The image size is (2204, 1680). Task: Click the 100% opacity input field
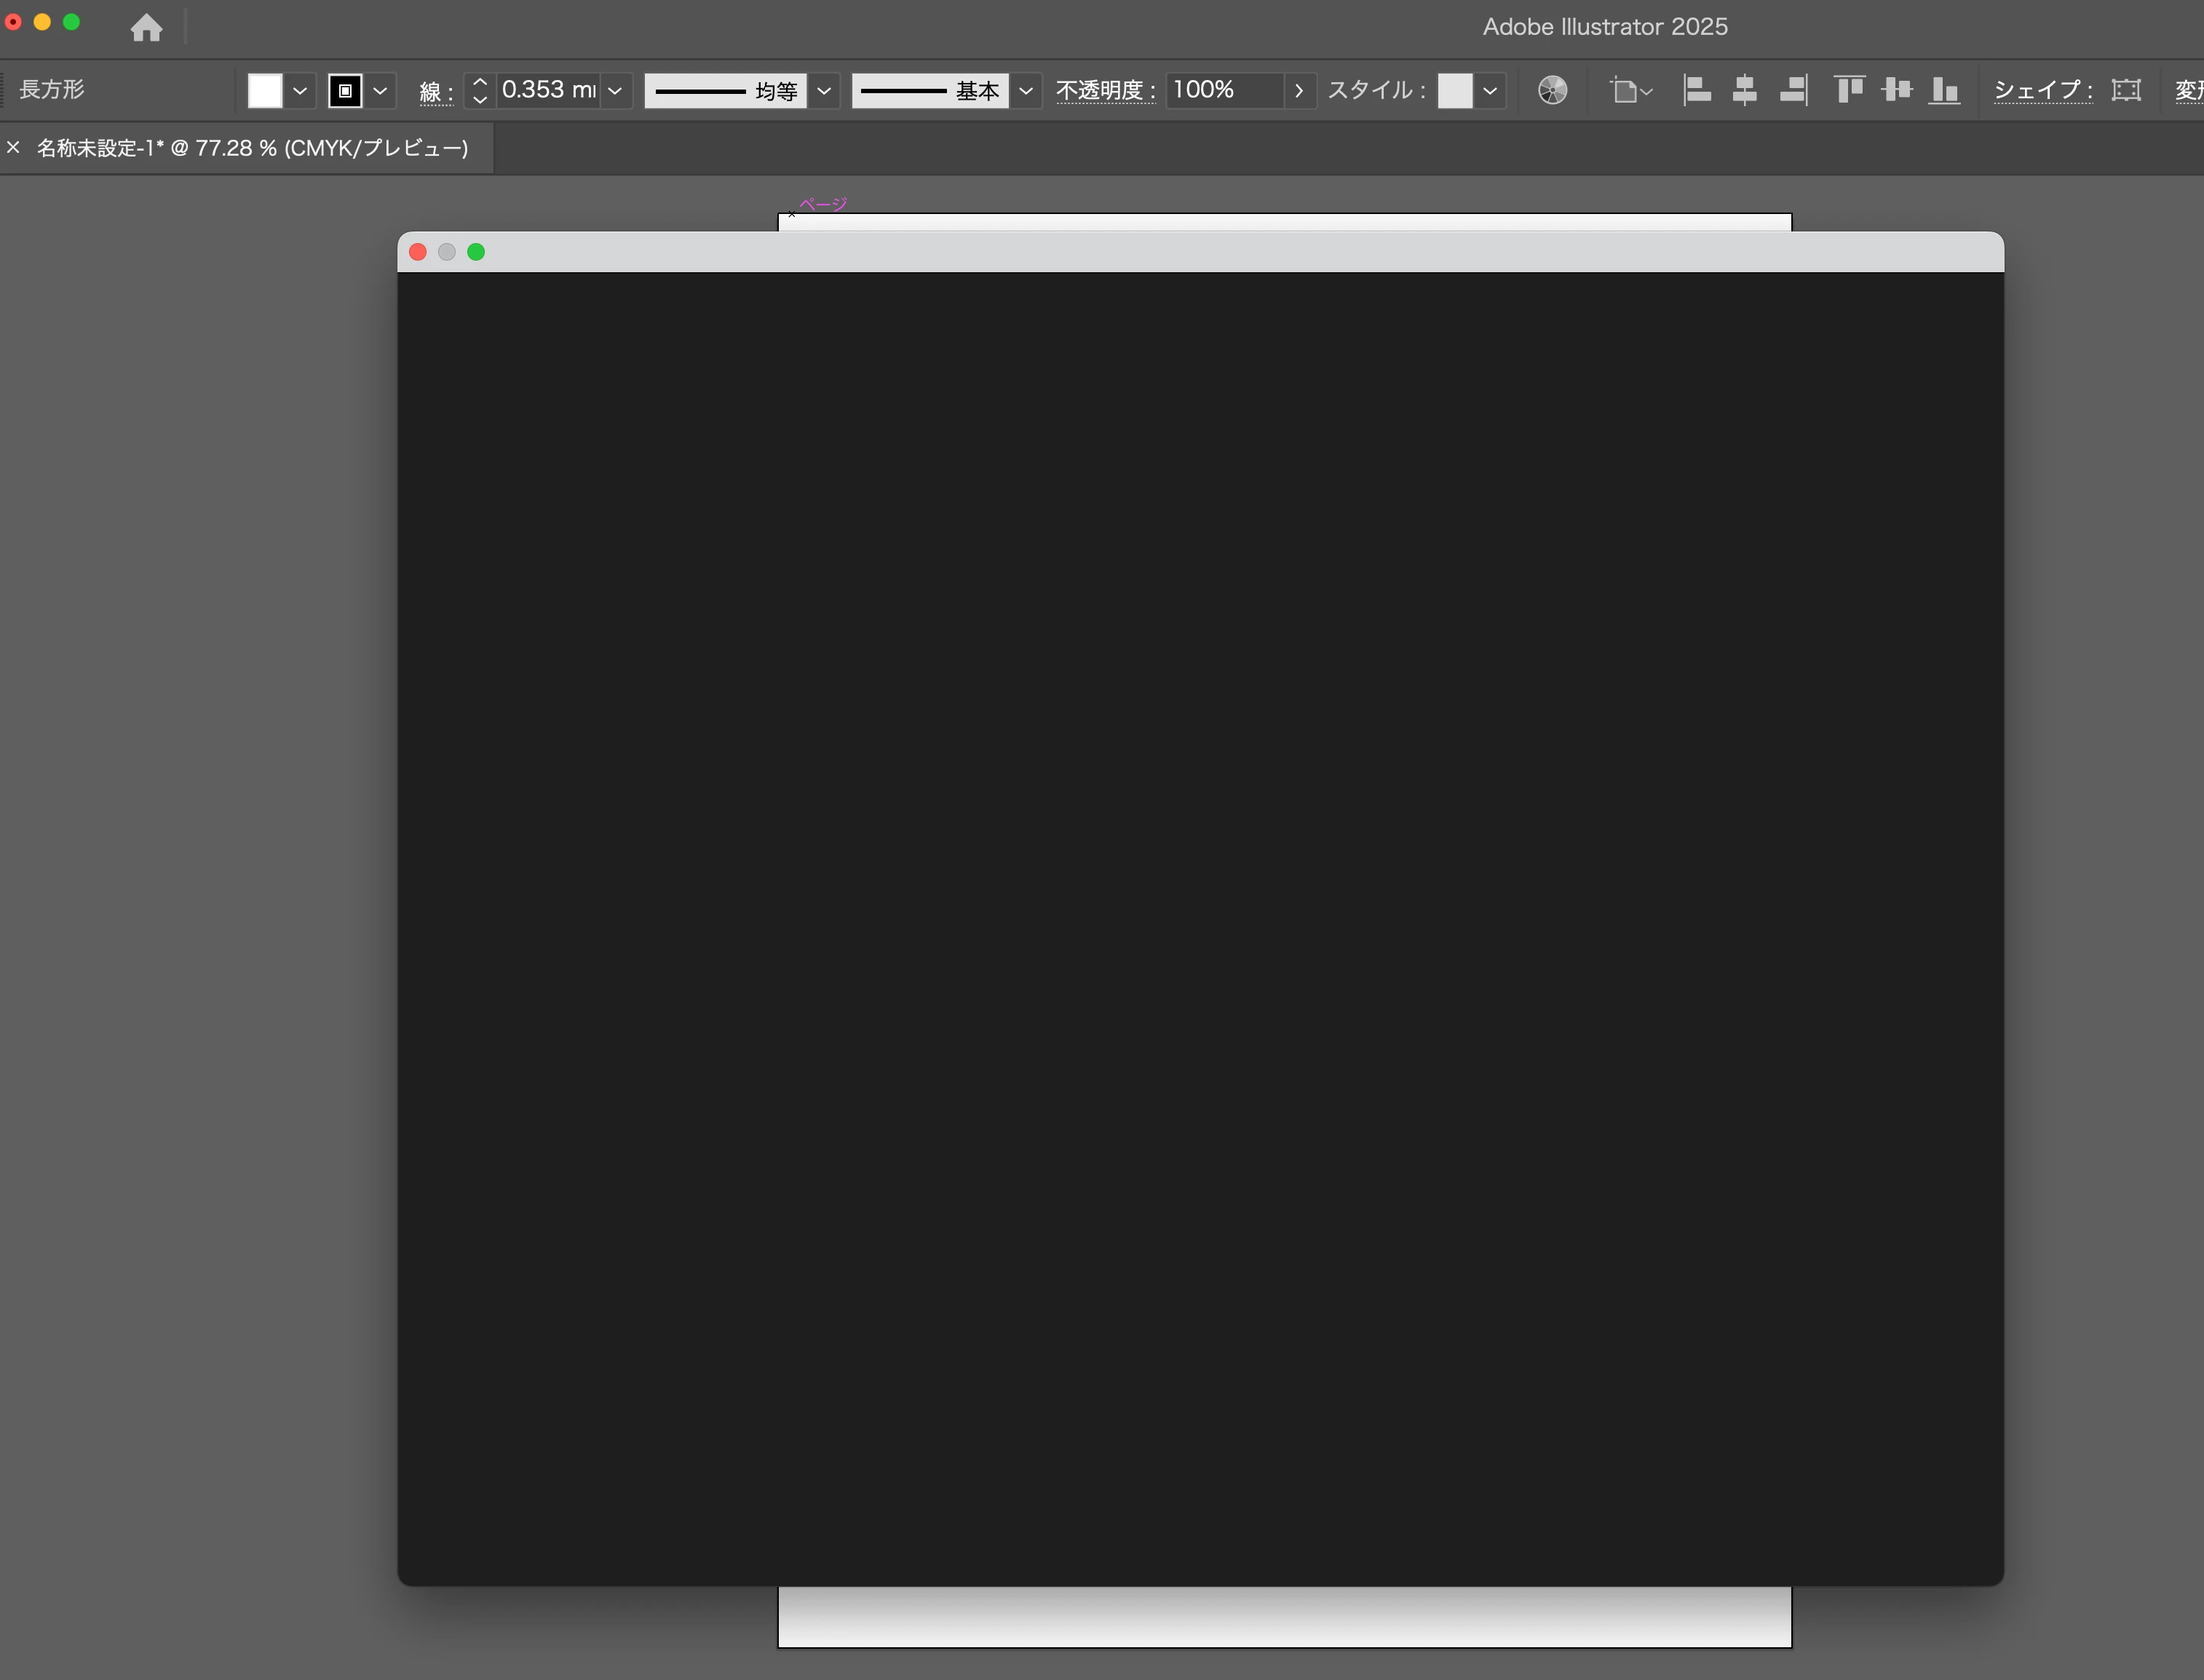(x=1224, y=90)
